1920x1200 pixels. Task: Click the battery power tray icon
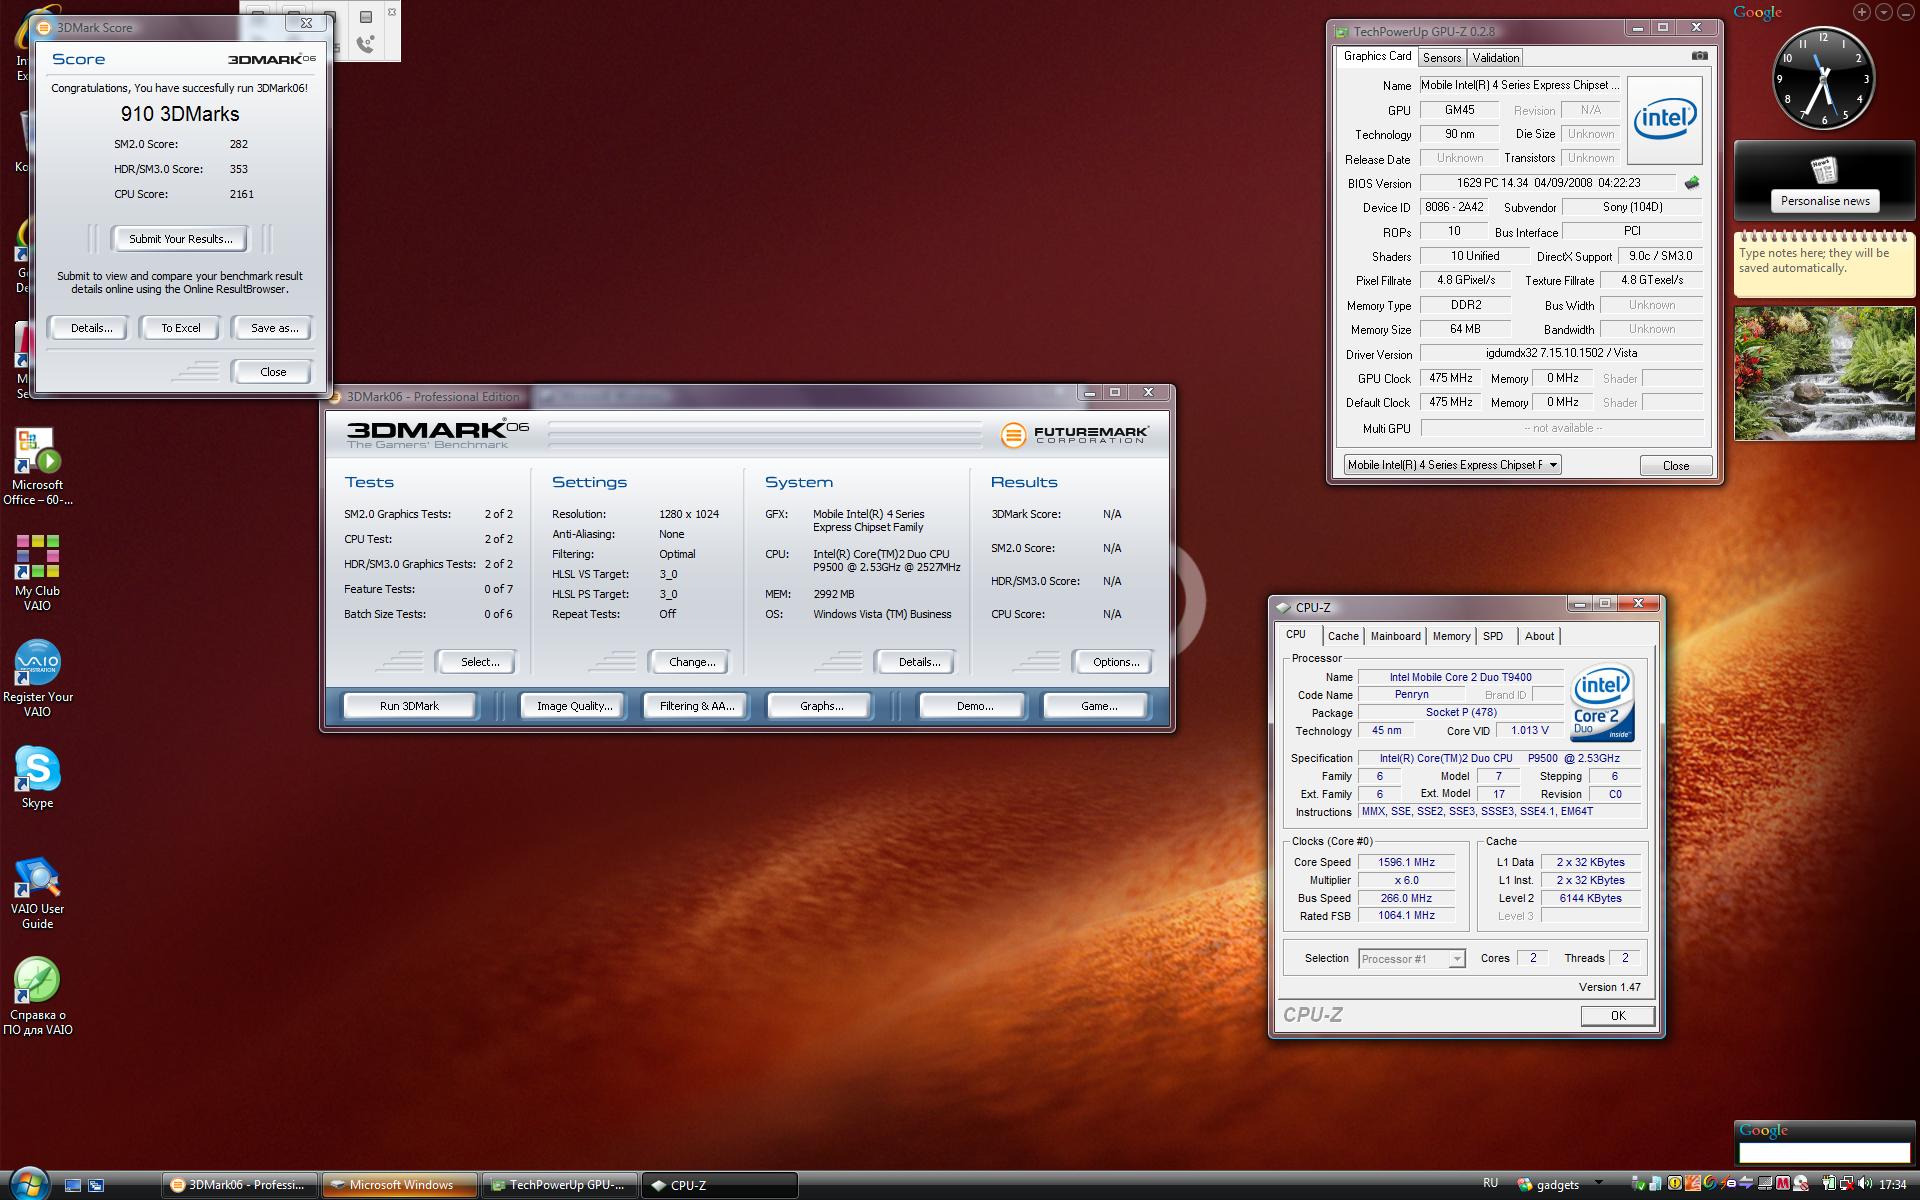[1828, 1184]
